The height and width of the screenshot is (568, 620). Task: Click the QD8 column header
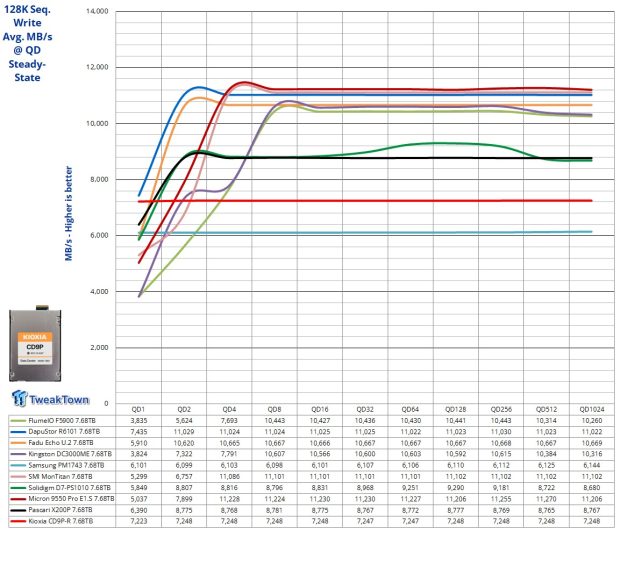click(x=274, y=409)
